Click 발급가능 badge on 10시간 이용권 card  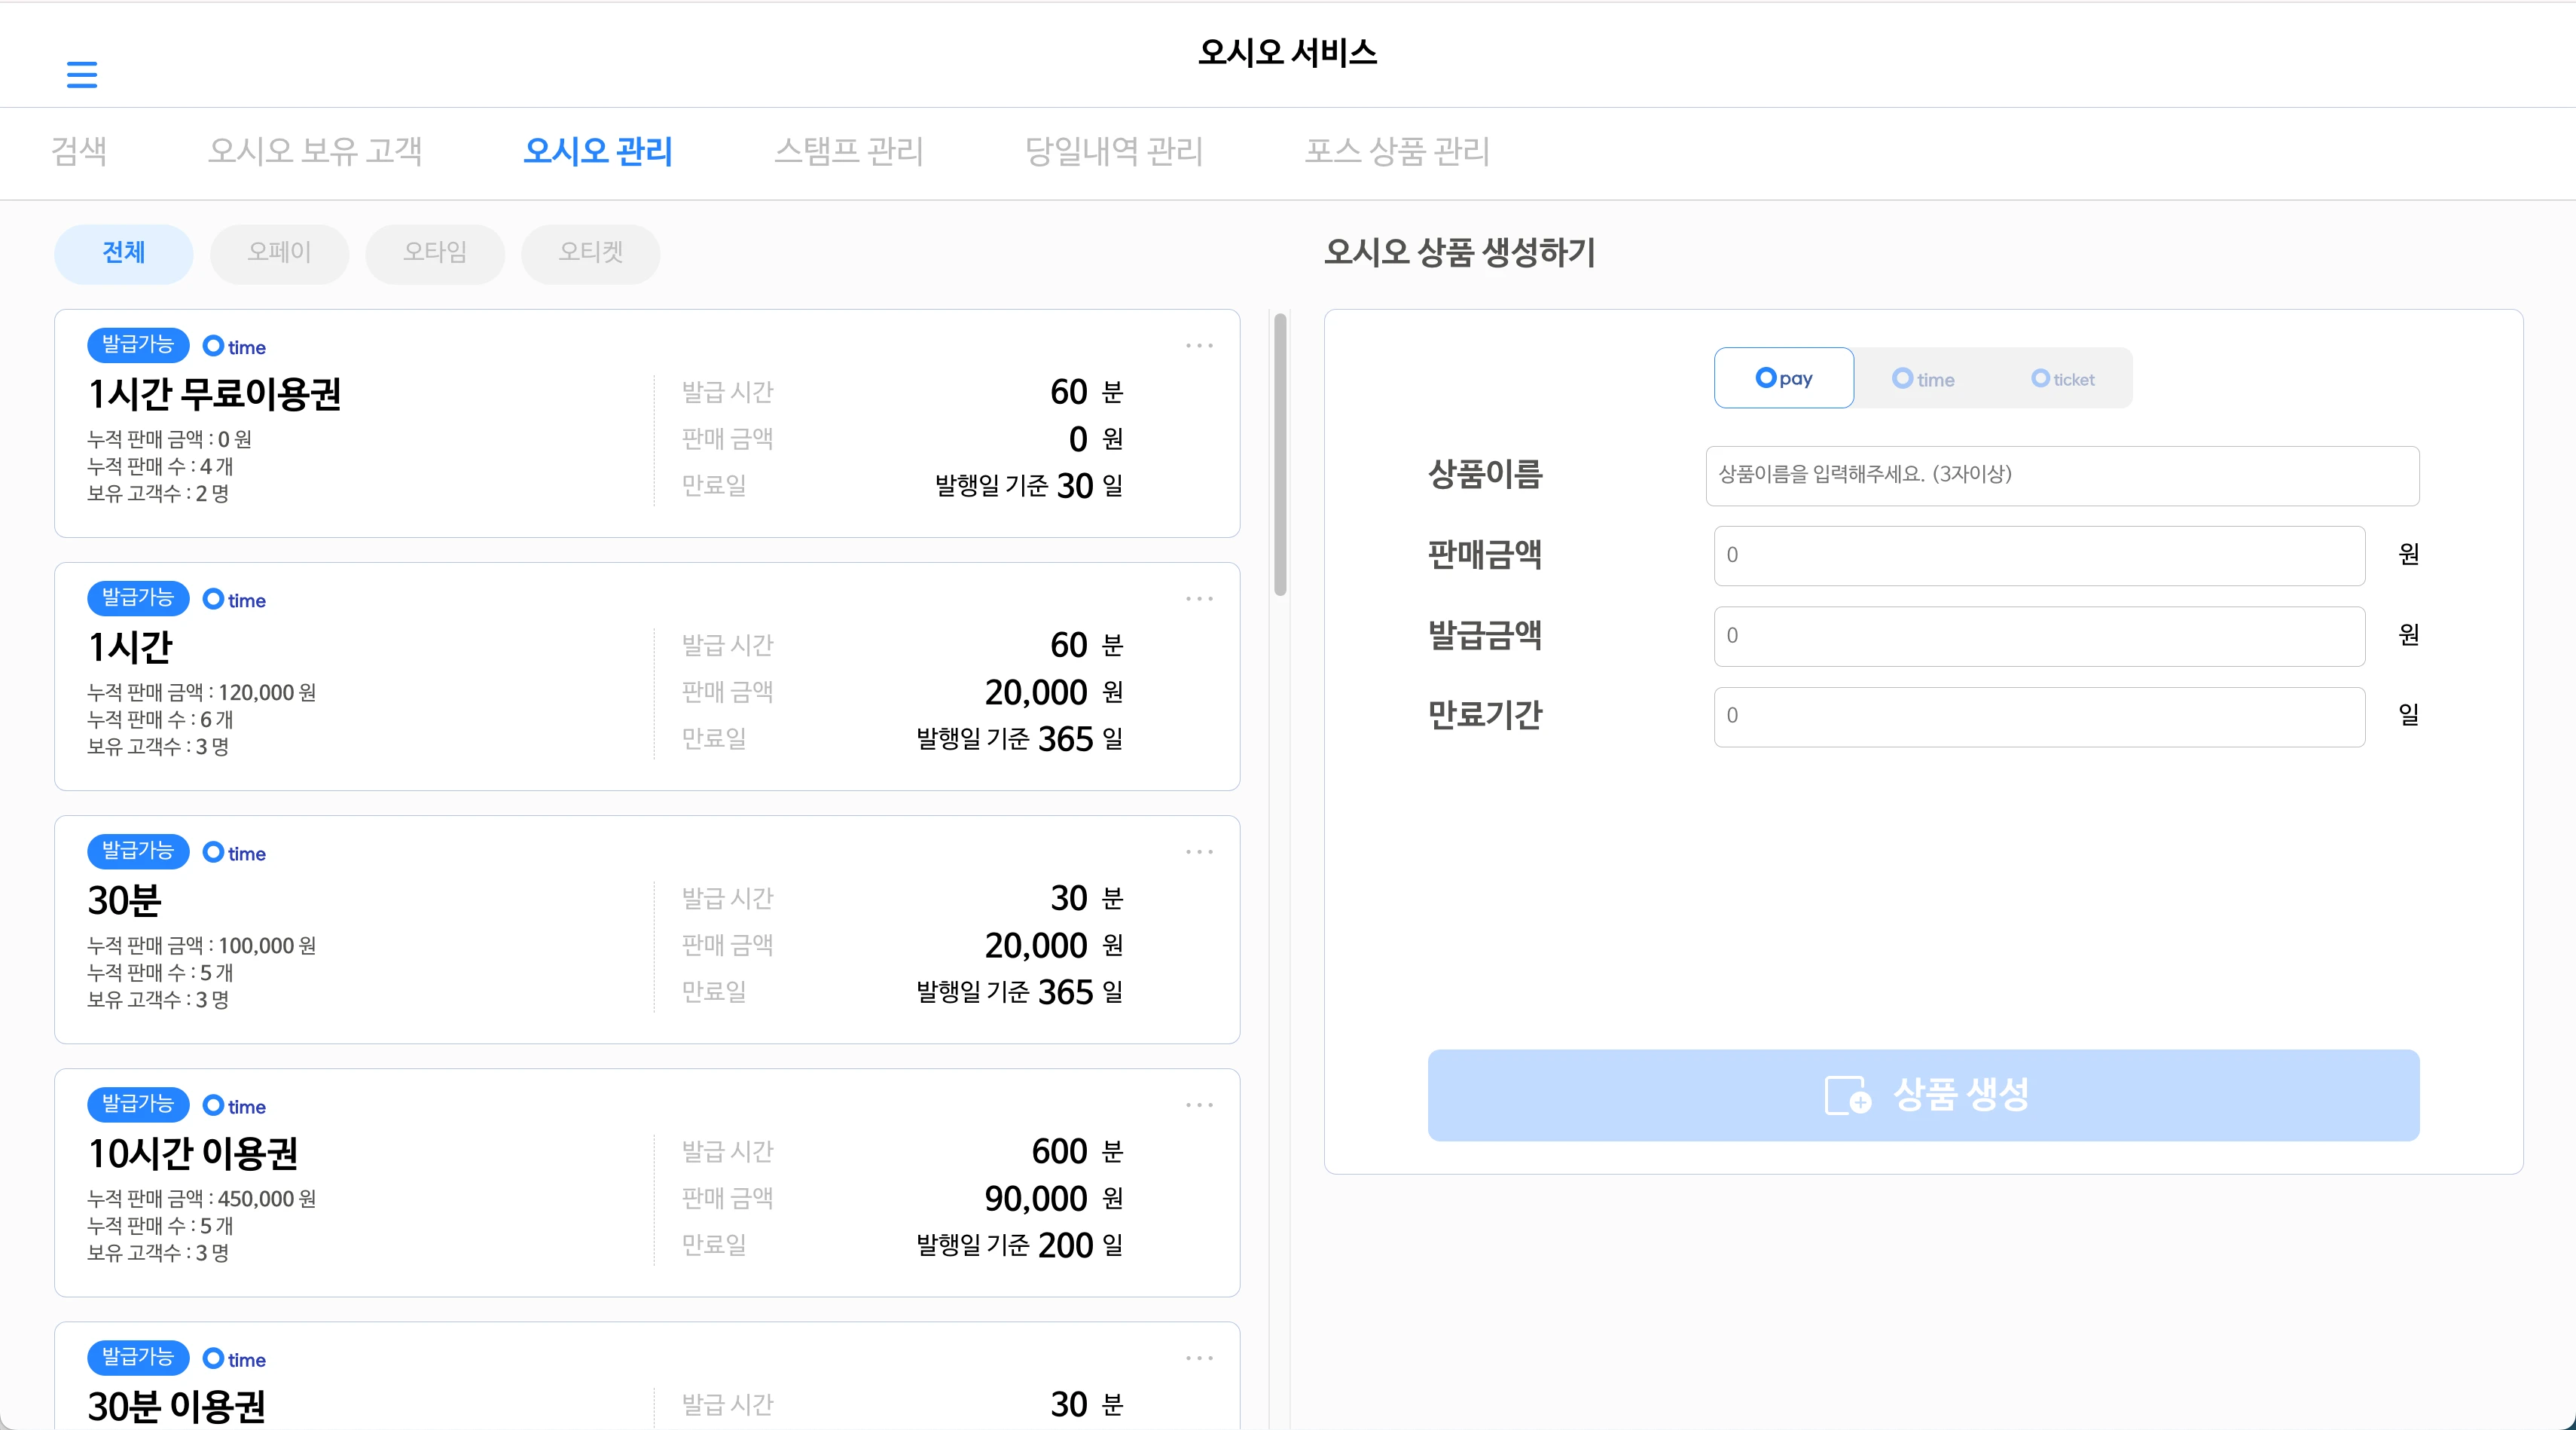138,1104
